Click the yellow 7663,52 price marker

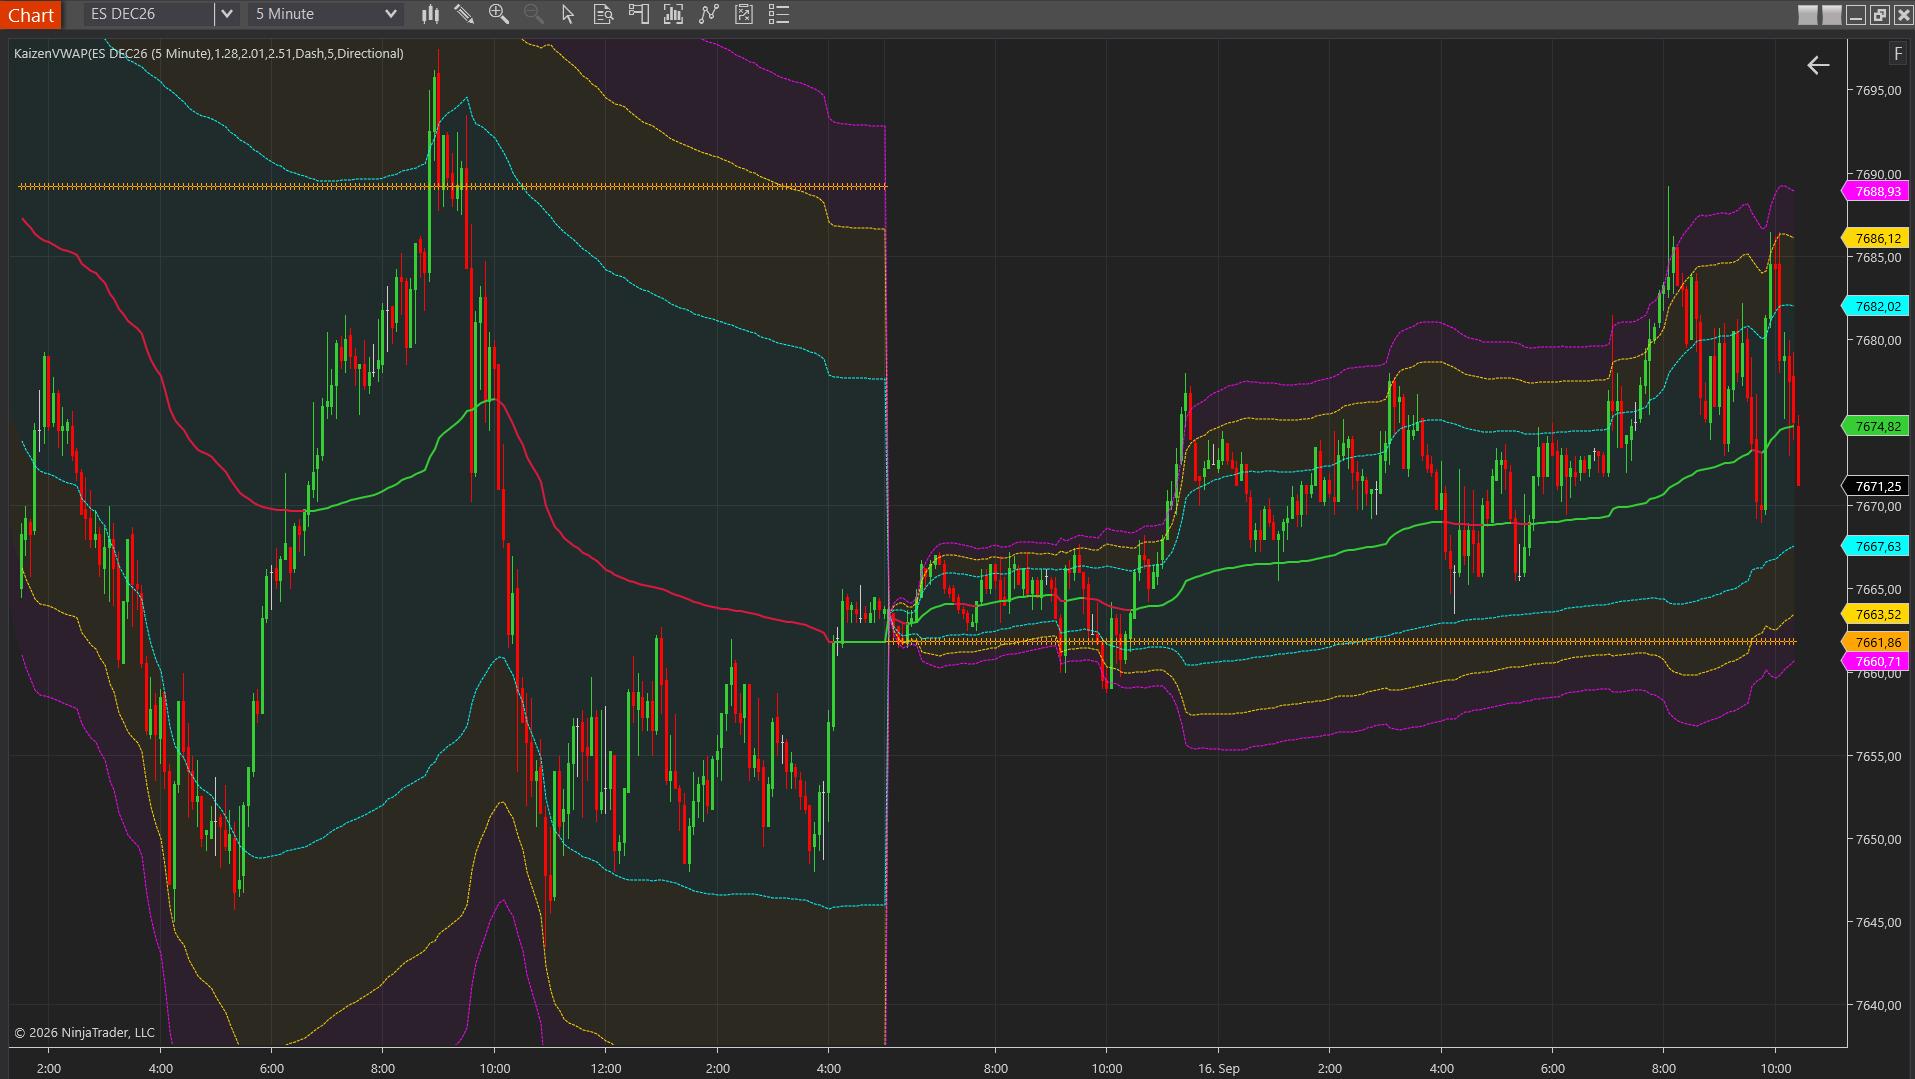coord(1876,614)
